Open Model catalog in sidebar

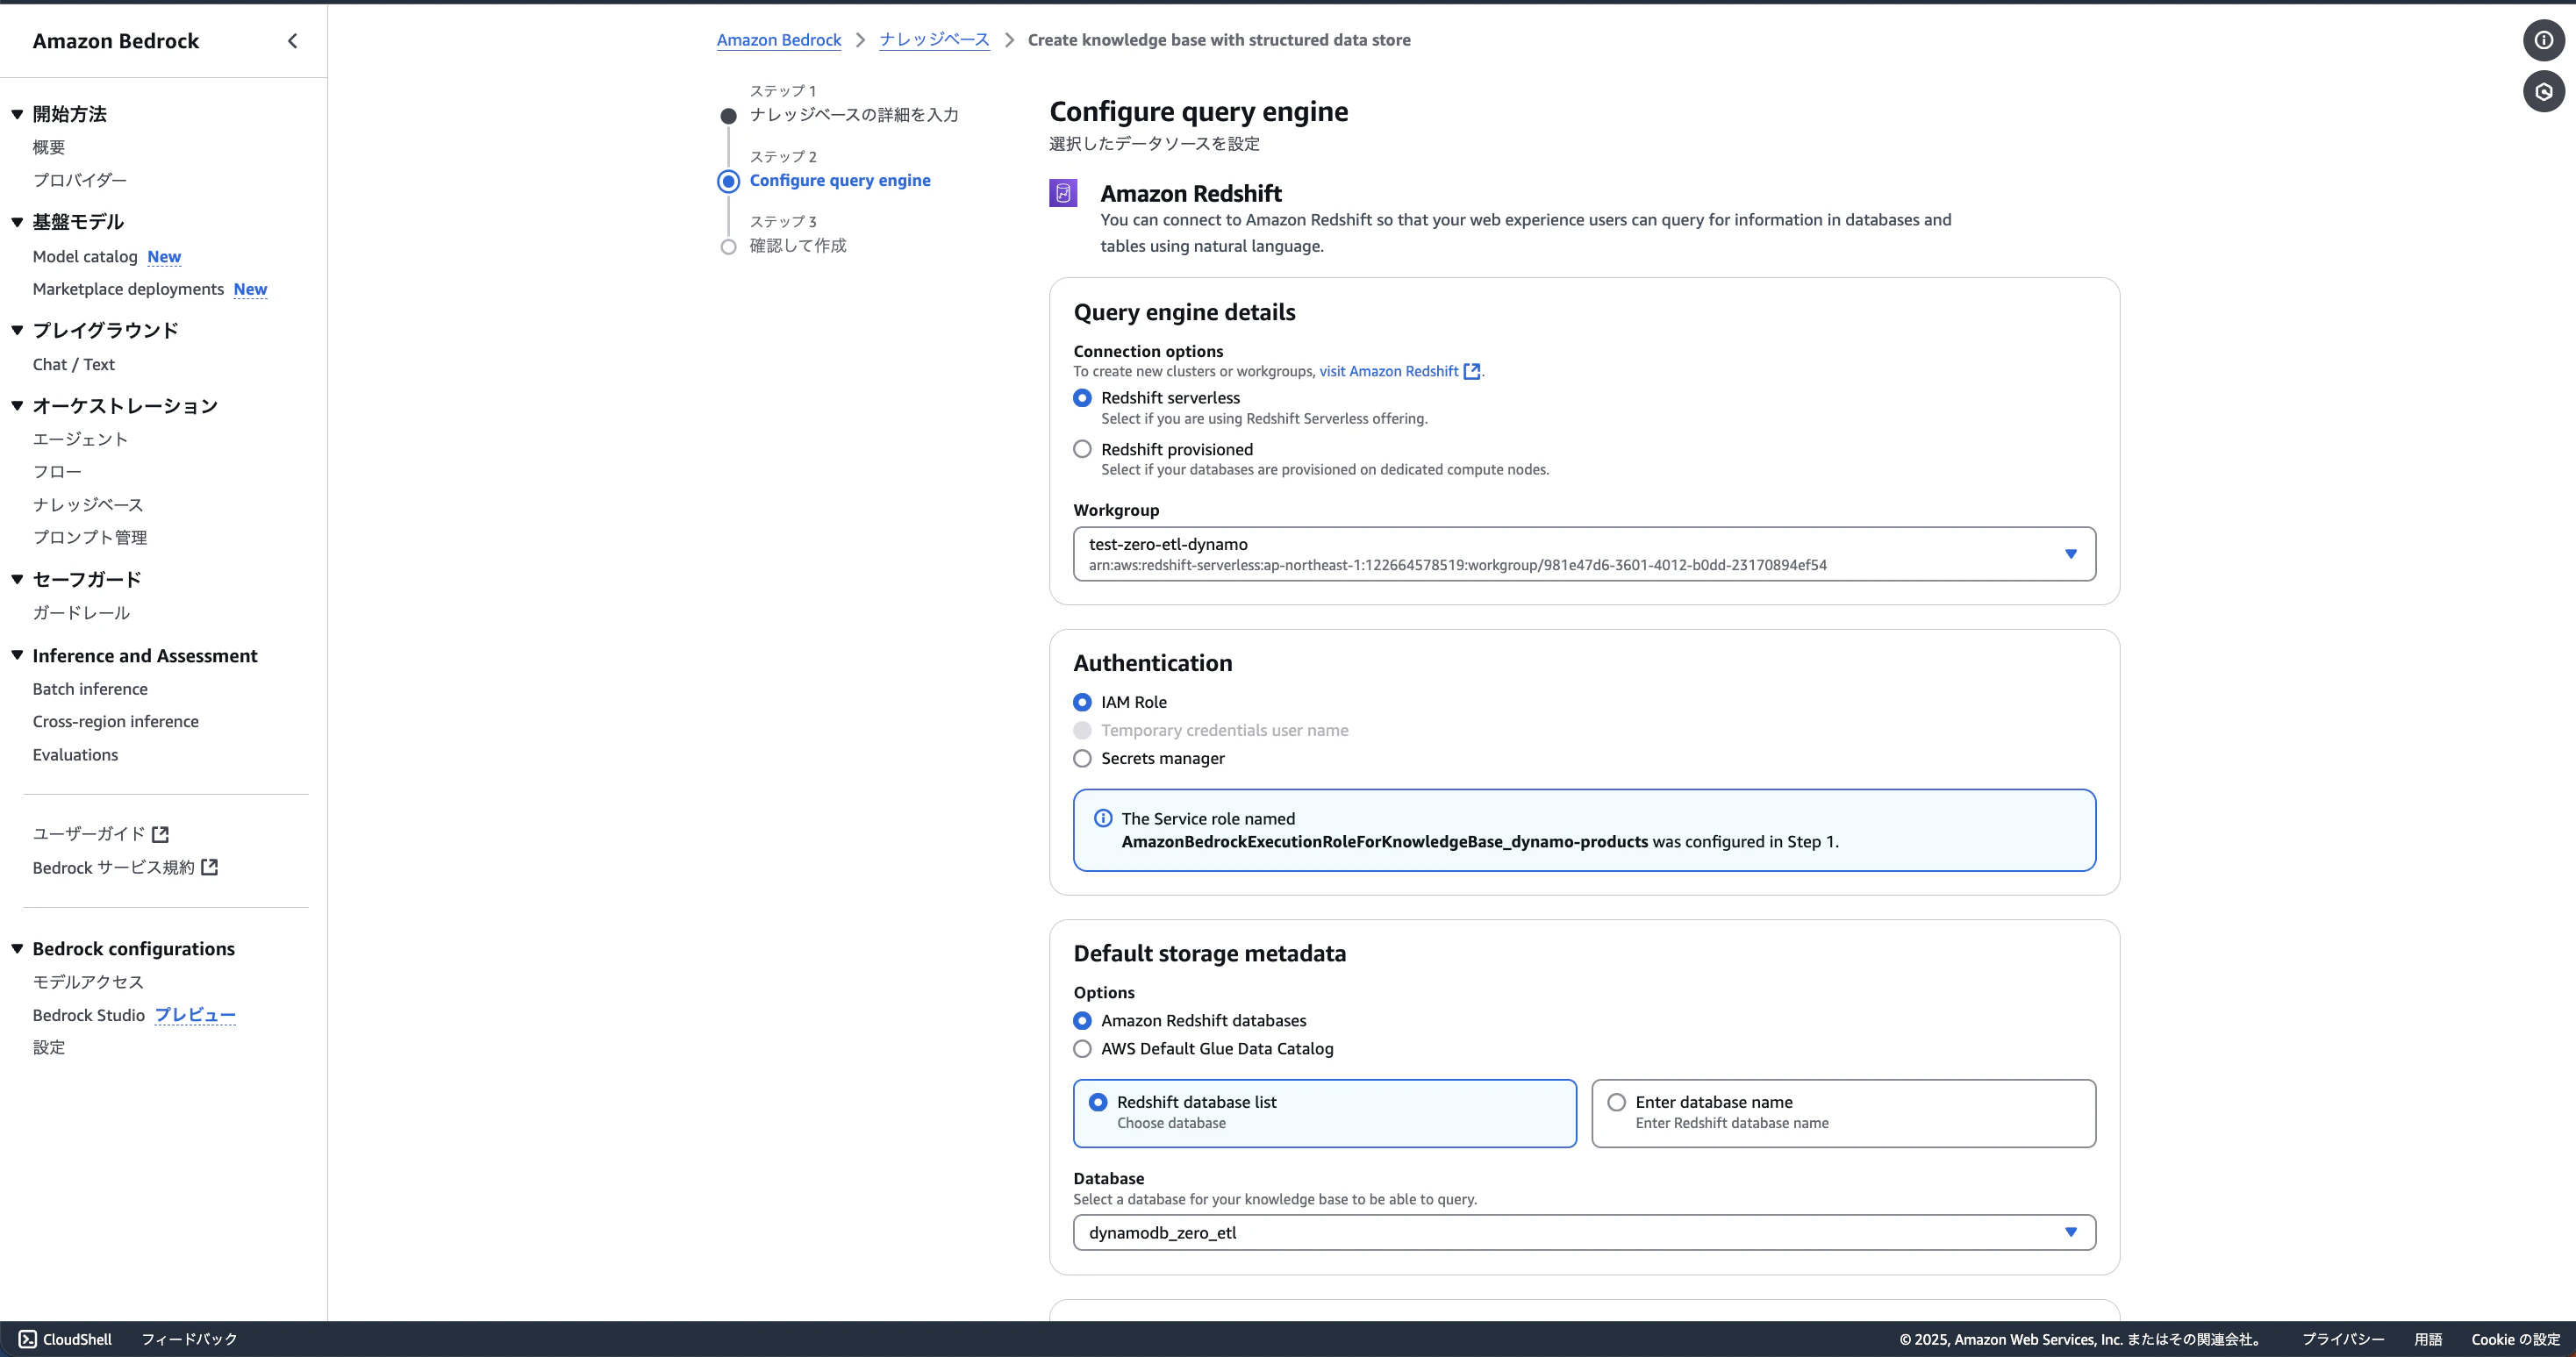pos(85,257)
